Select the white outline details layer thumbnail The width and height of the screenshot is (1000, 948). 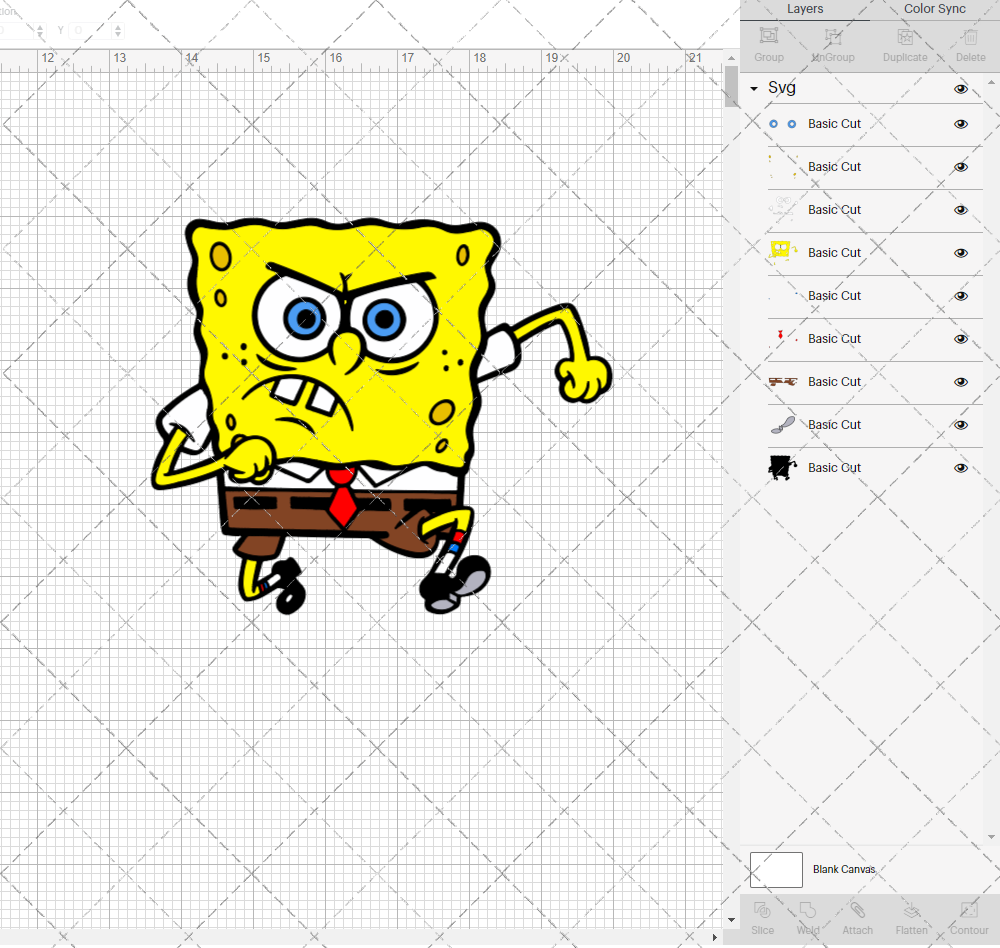[783, 210]
